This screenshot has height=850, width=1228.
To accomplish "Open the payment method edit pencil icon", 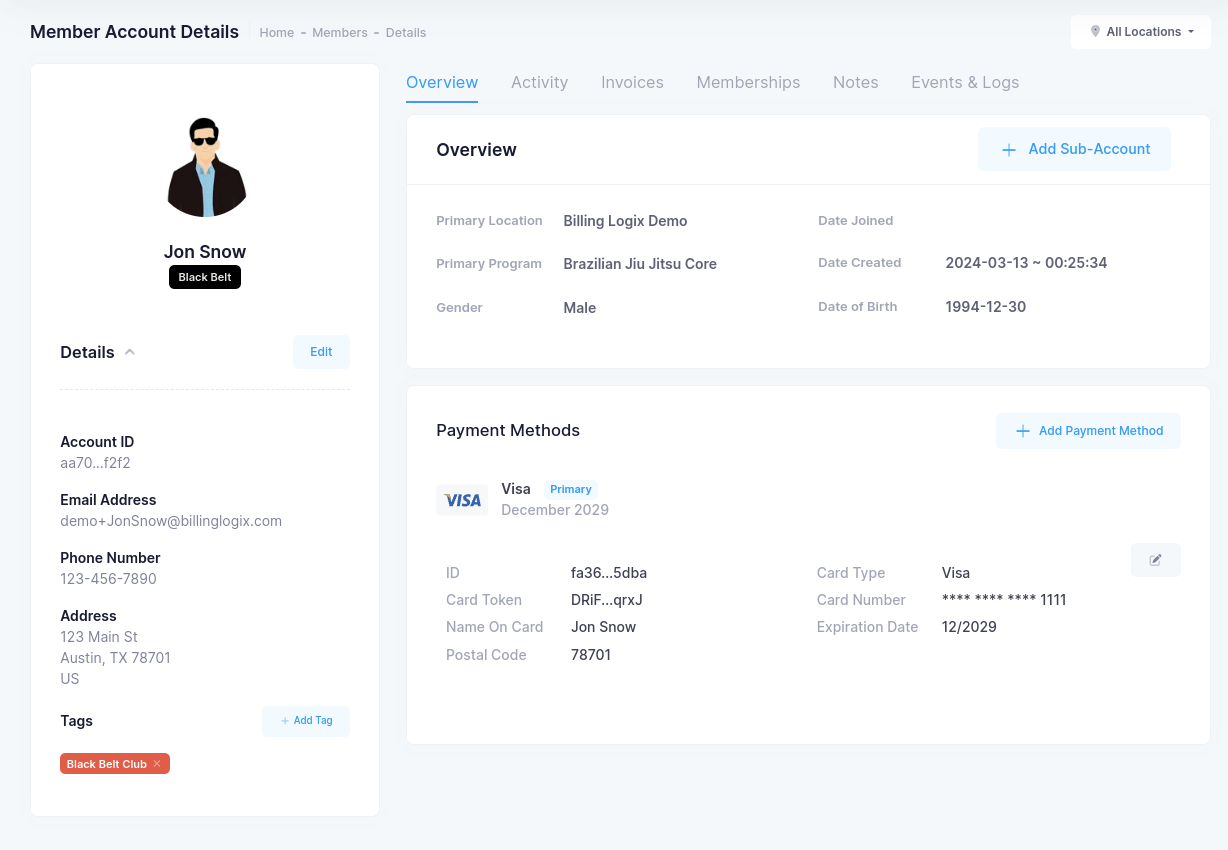I will click(x=1155, y=560).
